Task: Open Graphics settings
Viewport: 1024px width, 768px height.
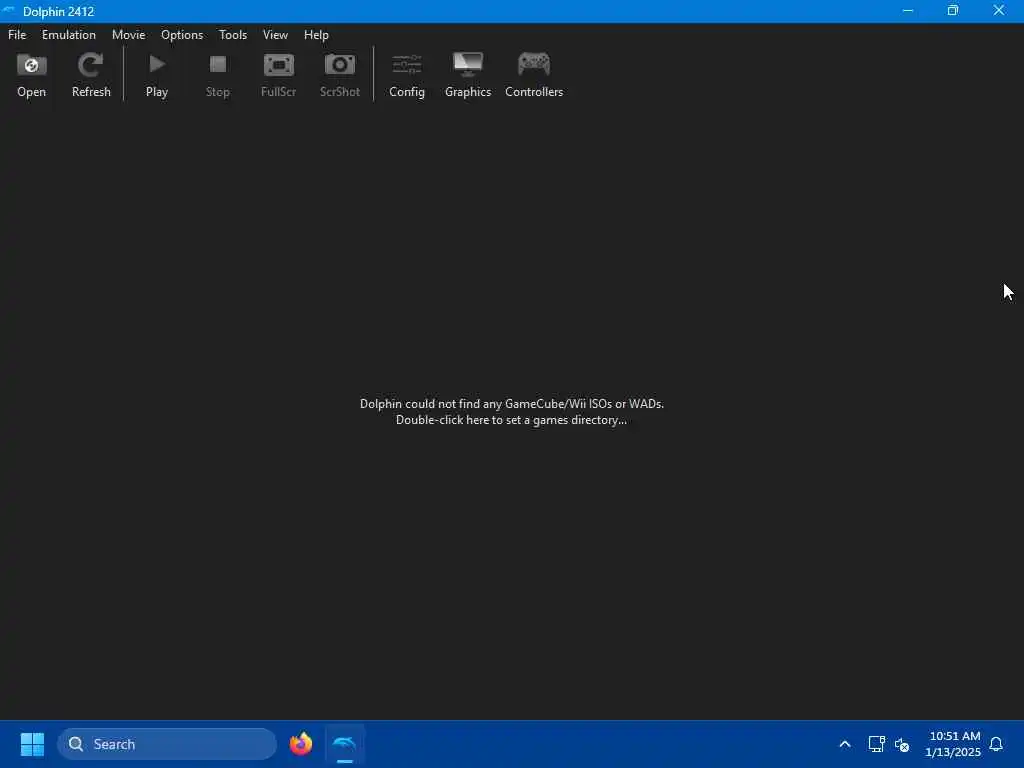Action: (x=468, y=74)
